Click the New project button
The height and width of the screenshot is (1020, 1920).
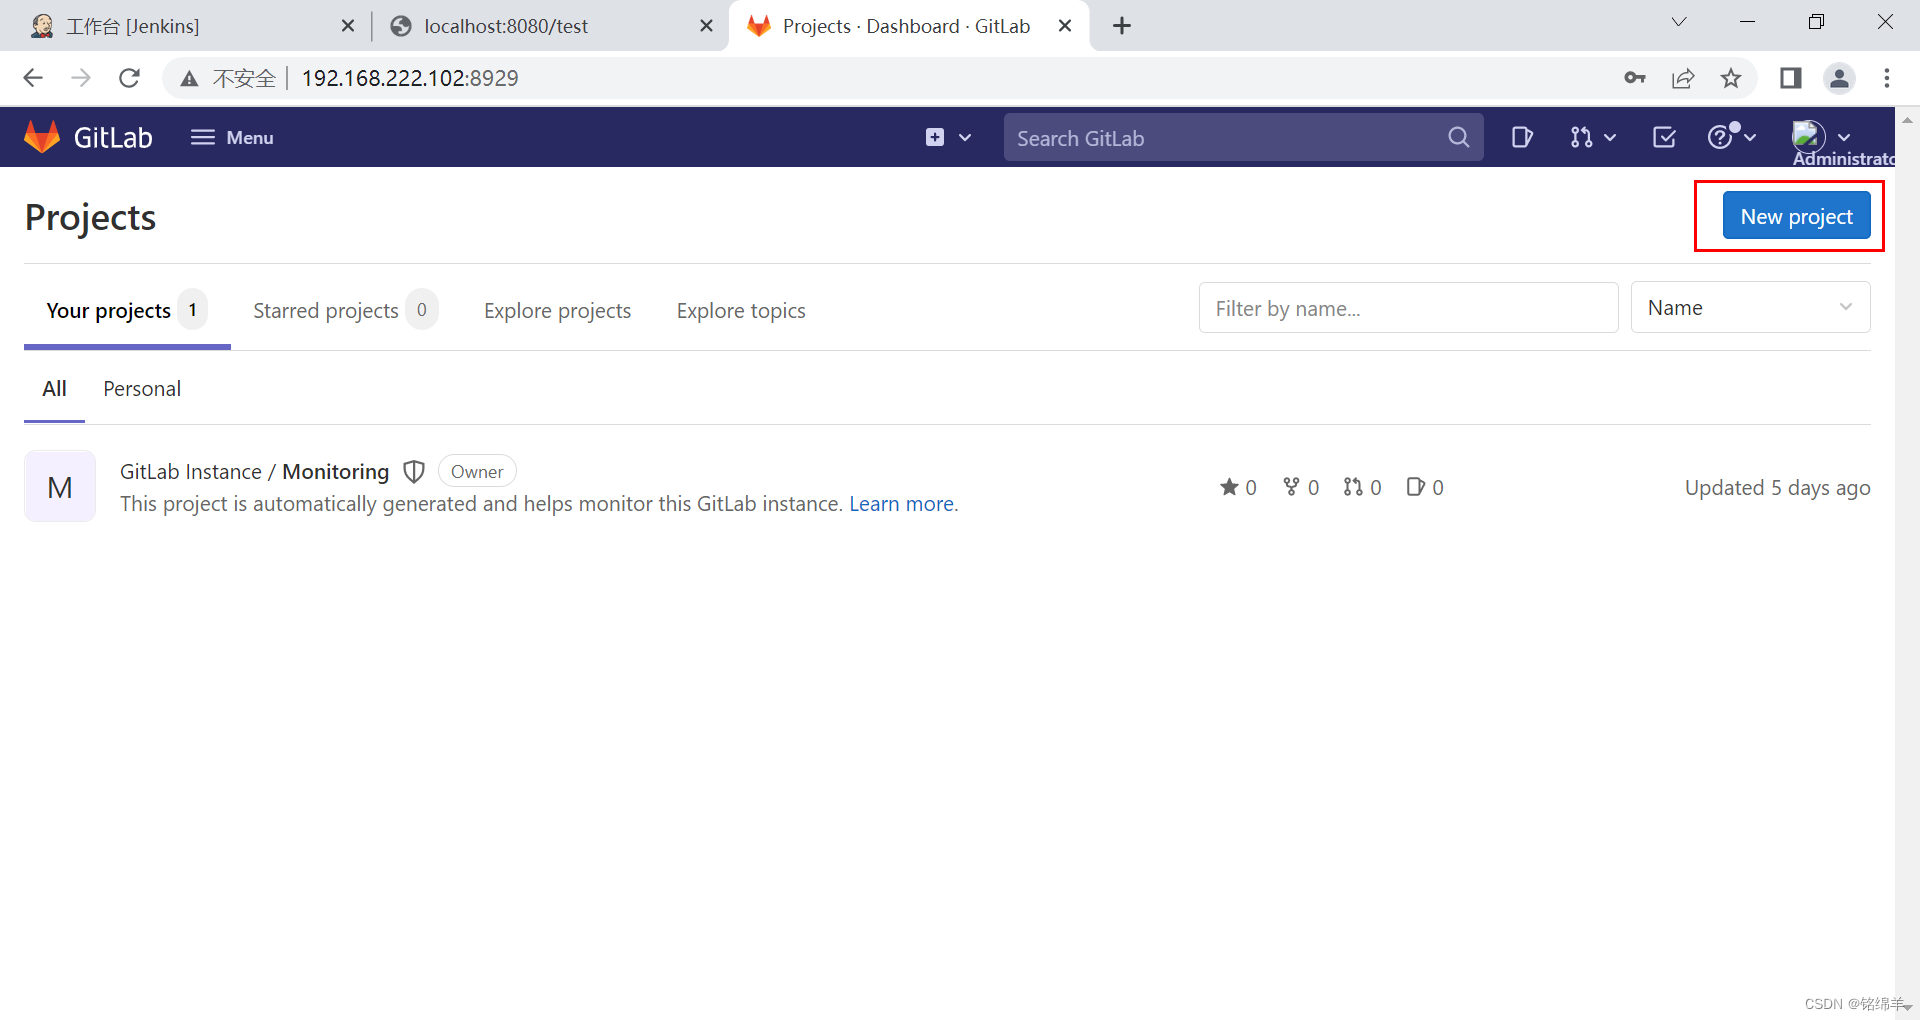pyautogui.click(x=1796, y=216)
